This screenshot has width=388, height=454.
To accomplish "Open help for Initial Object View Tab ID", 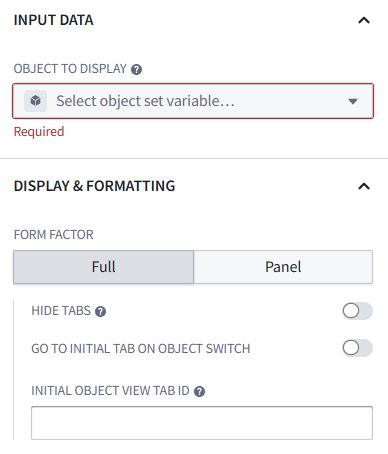I will pos(199,391).
